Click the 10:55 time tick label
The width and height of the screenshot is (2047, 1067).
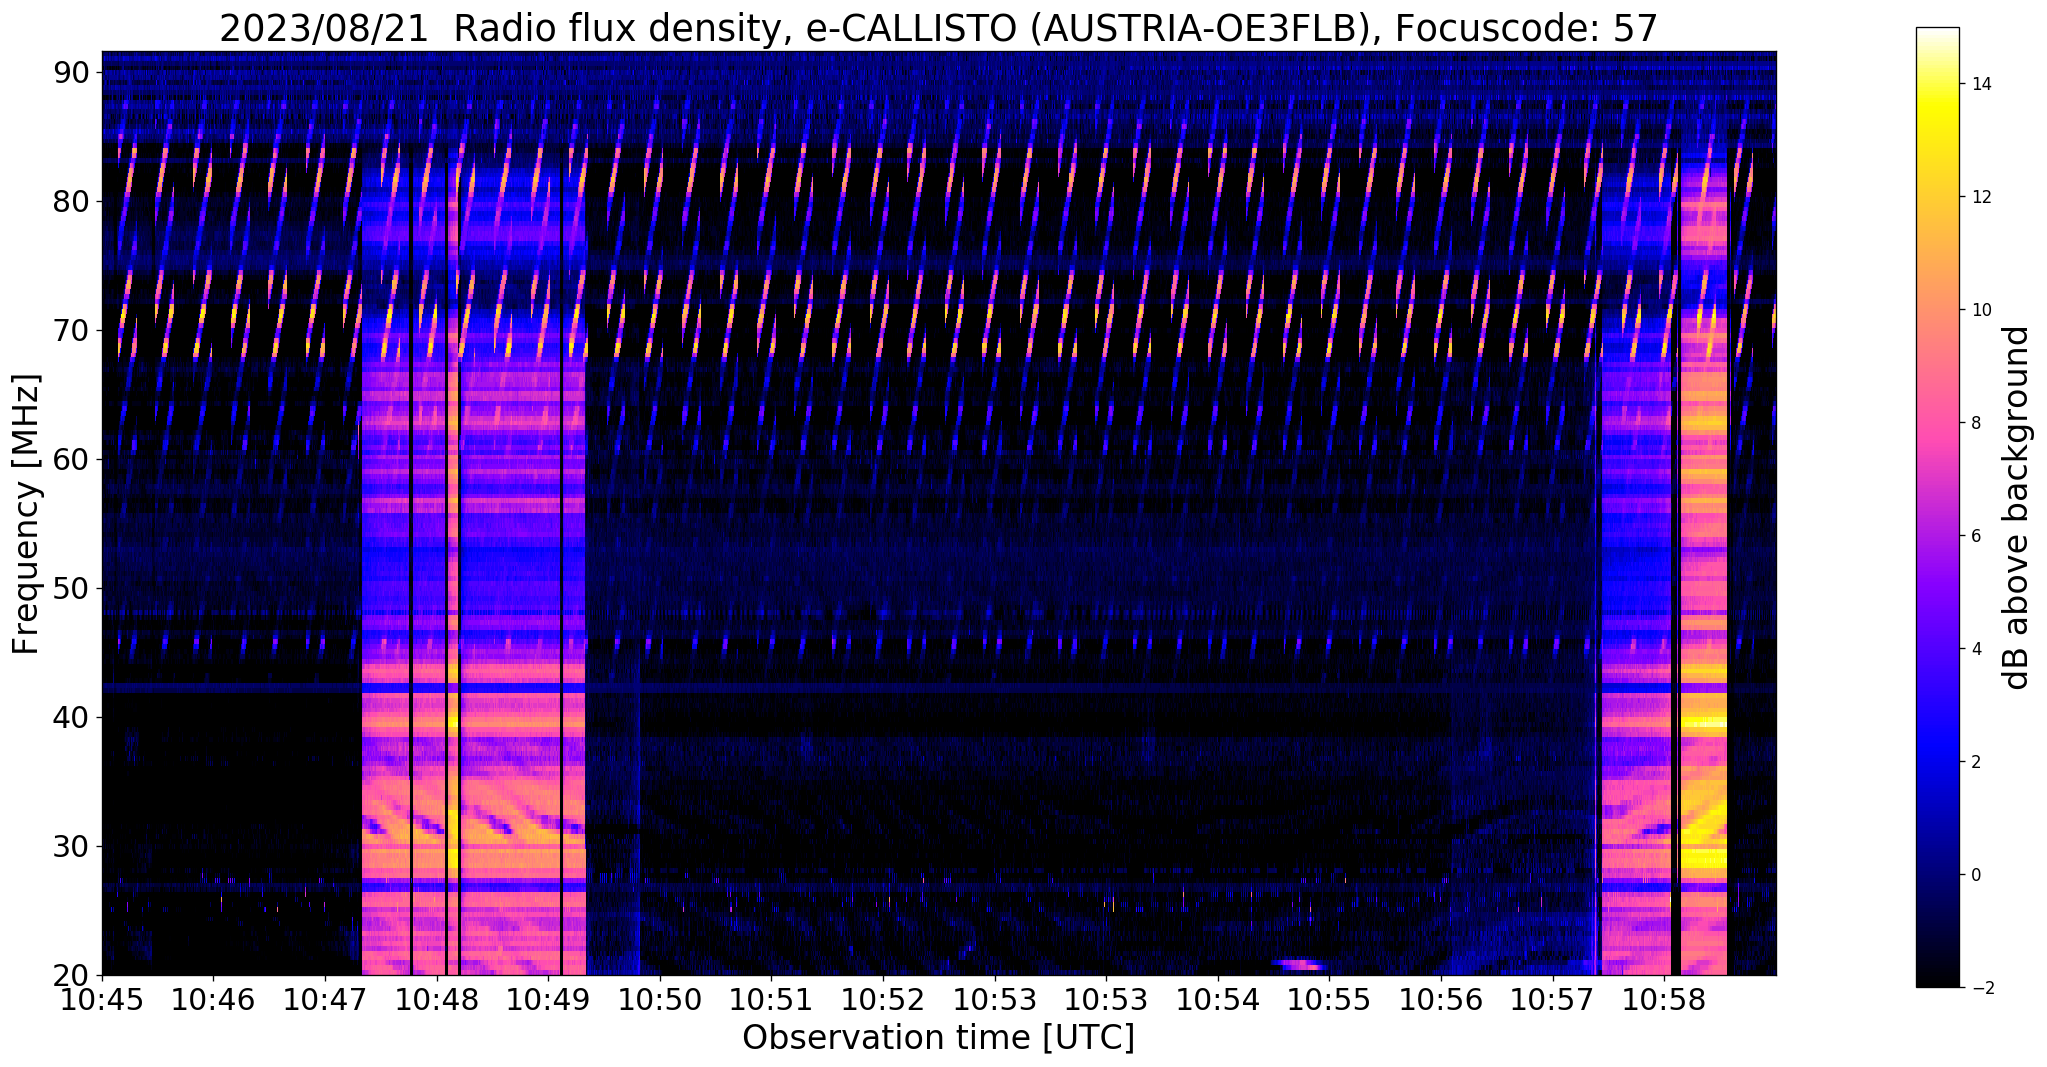tap(1329, 998)
